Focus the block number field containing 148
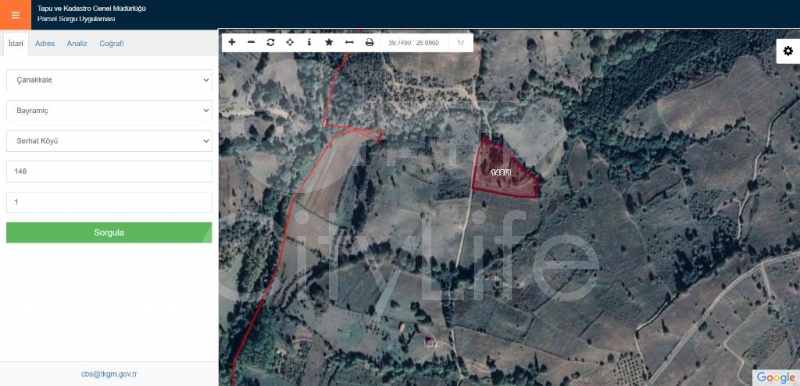 click(x=109, y=172)
